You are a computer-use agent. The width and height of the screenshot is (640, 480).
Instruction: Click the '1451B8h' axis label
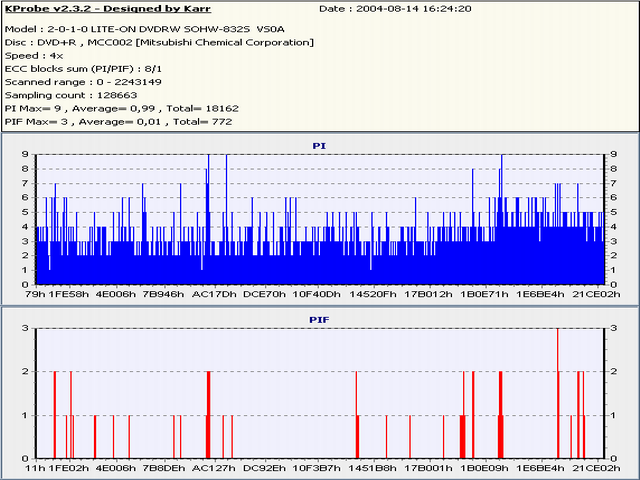coord(372,468)
